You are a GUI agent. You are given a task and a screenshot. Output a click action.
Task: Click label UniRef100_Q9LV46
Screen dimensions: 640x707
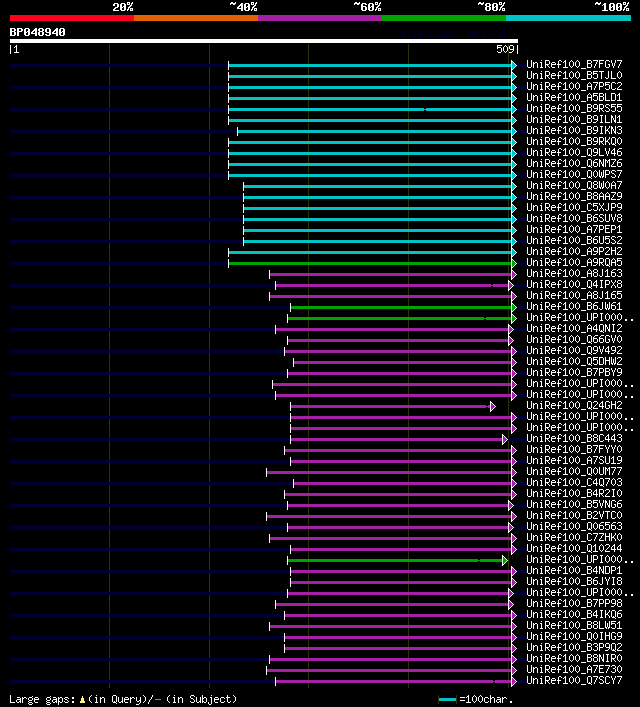(x=574, y=152)
